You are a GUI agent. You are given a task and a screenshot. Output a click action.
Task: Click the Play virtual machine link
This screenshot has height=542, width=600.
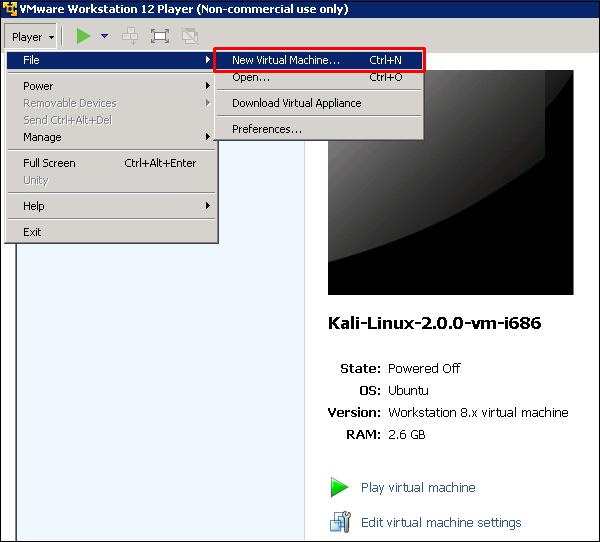pyautogui.click(x=418, y=487)
